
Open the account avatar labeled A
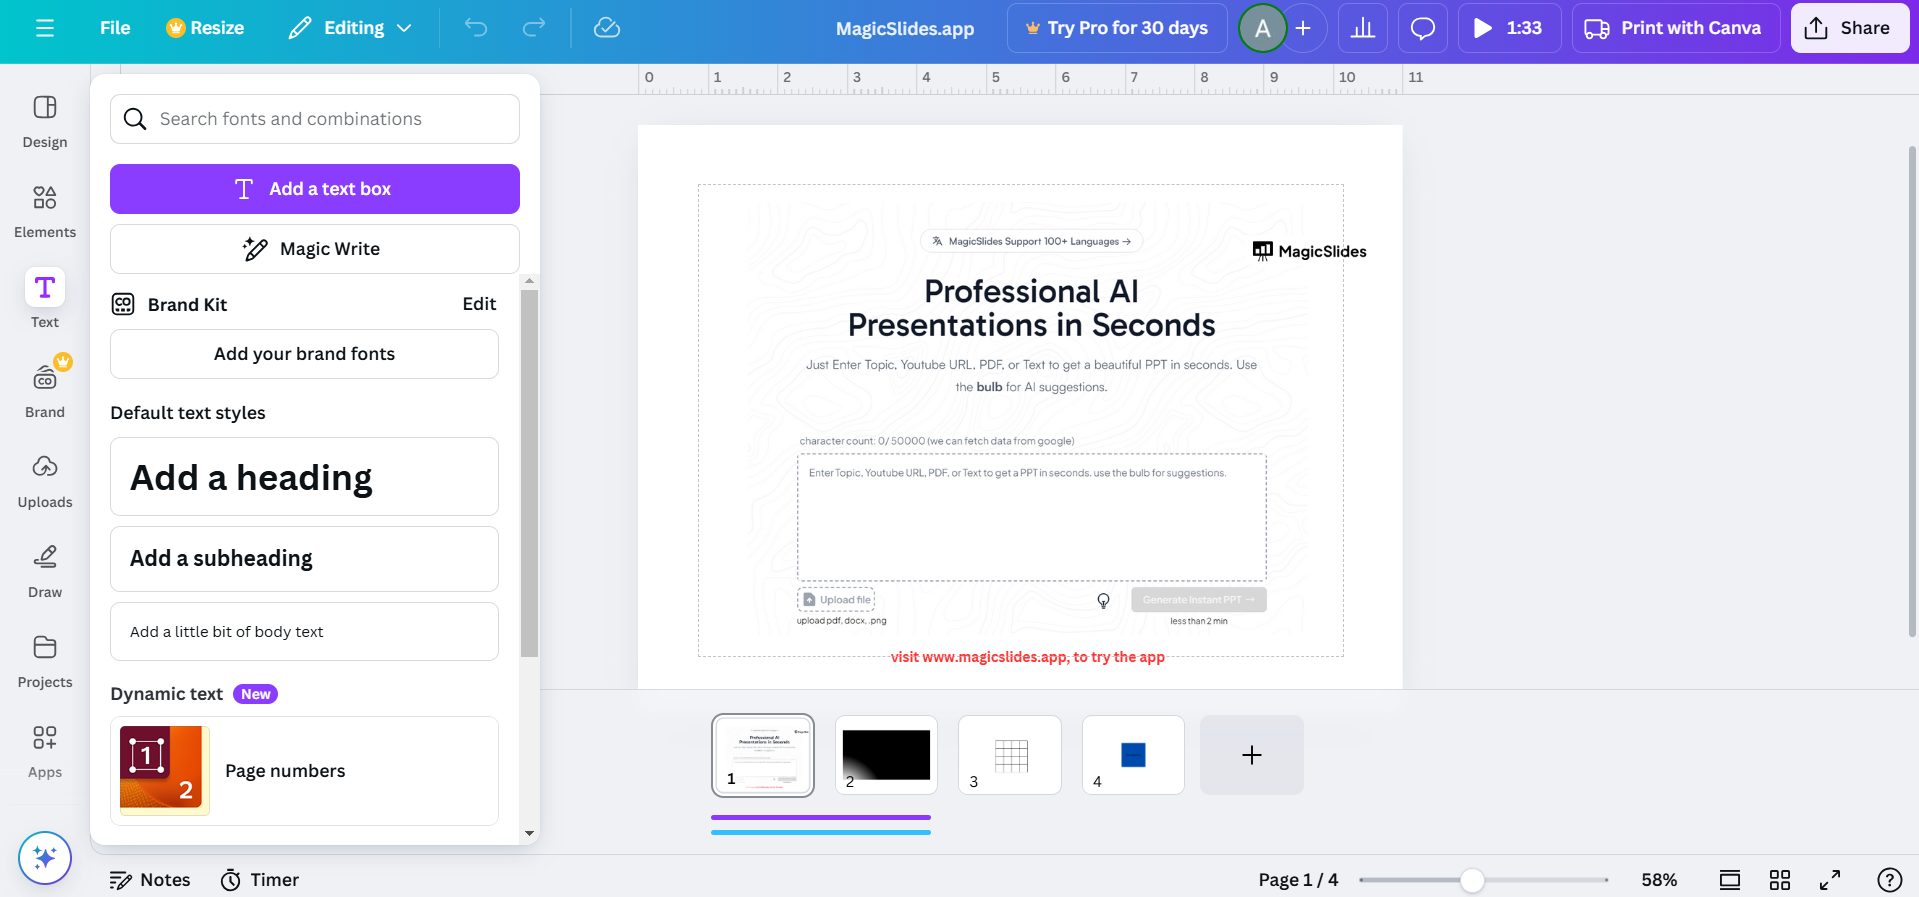(1263, 28)
